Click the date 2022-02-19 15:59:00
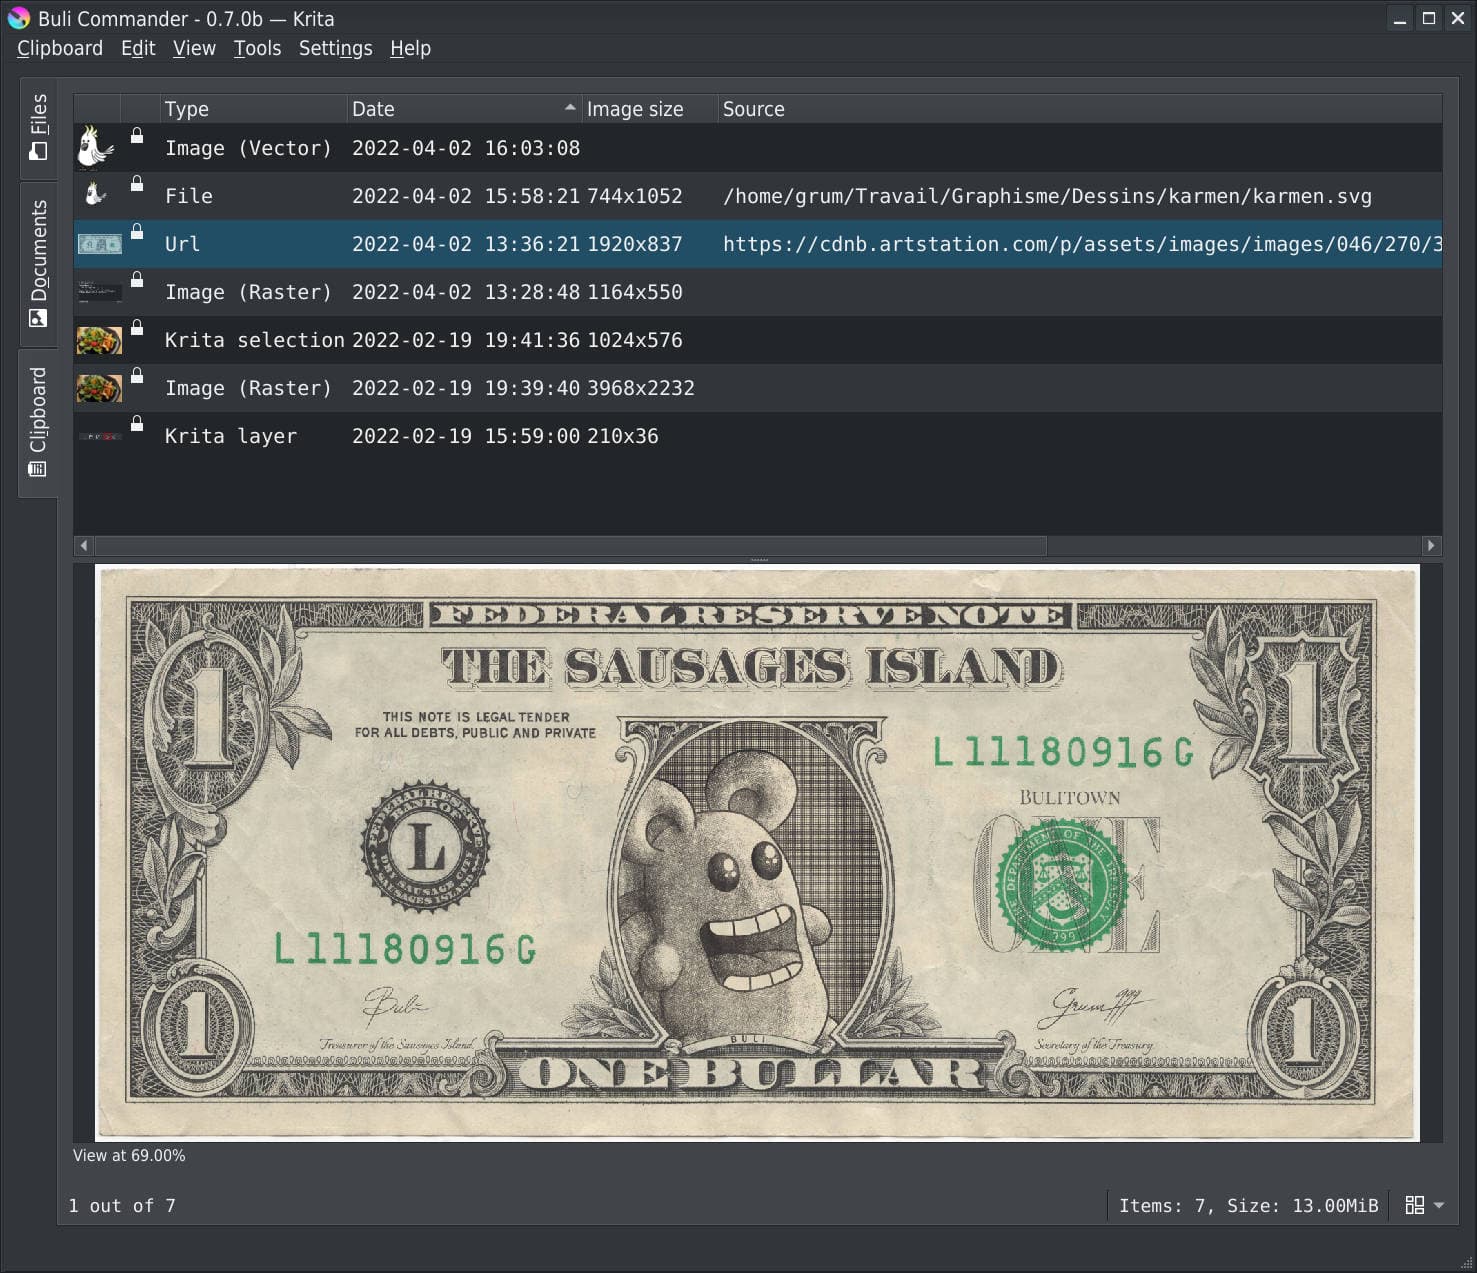1477x1273 pixels. tap(466, 436)
